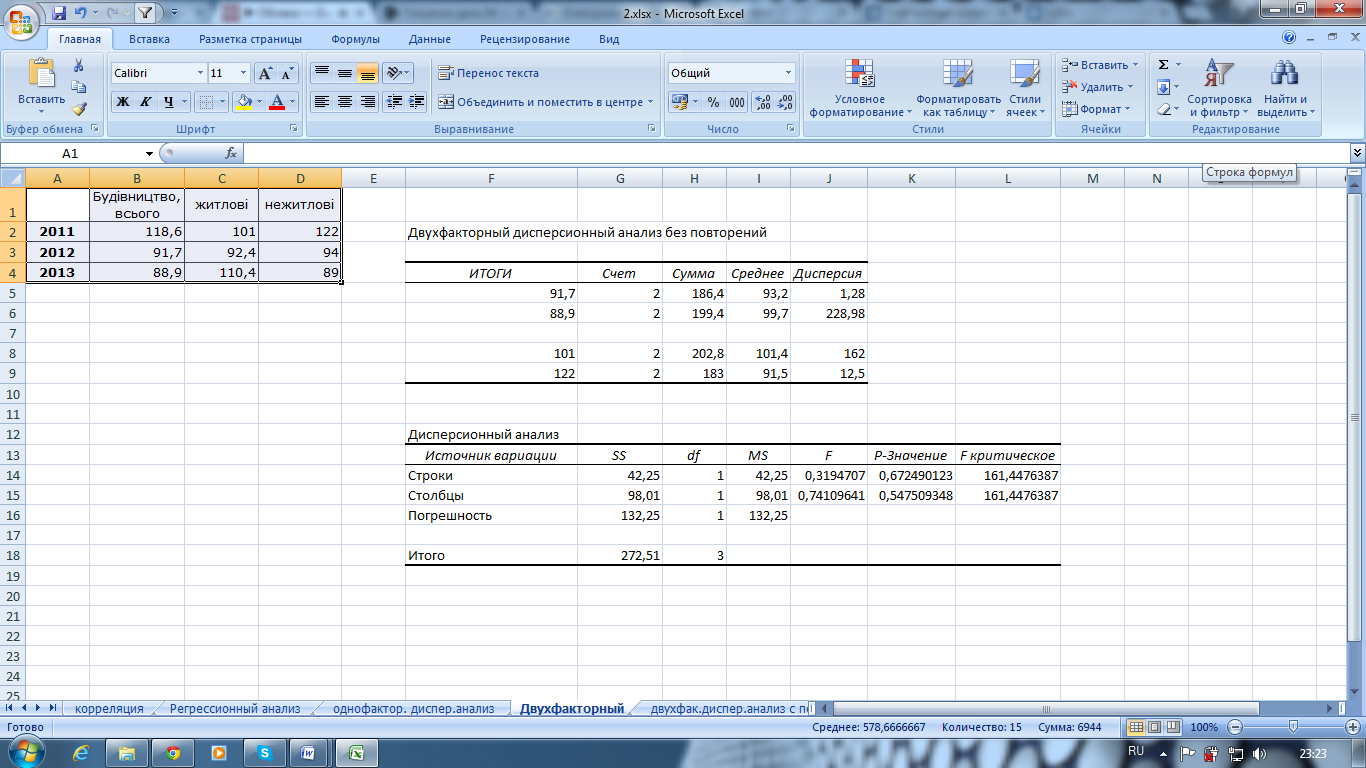Viewport: 1366px width, 768px height.
Task: Open Сортировка и фильтр menu
Action: pos(1219,88)
